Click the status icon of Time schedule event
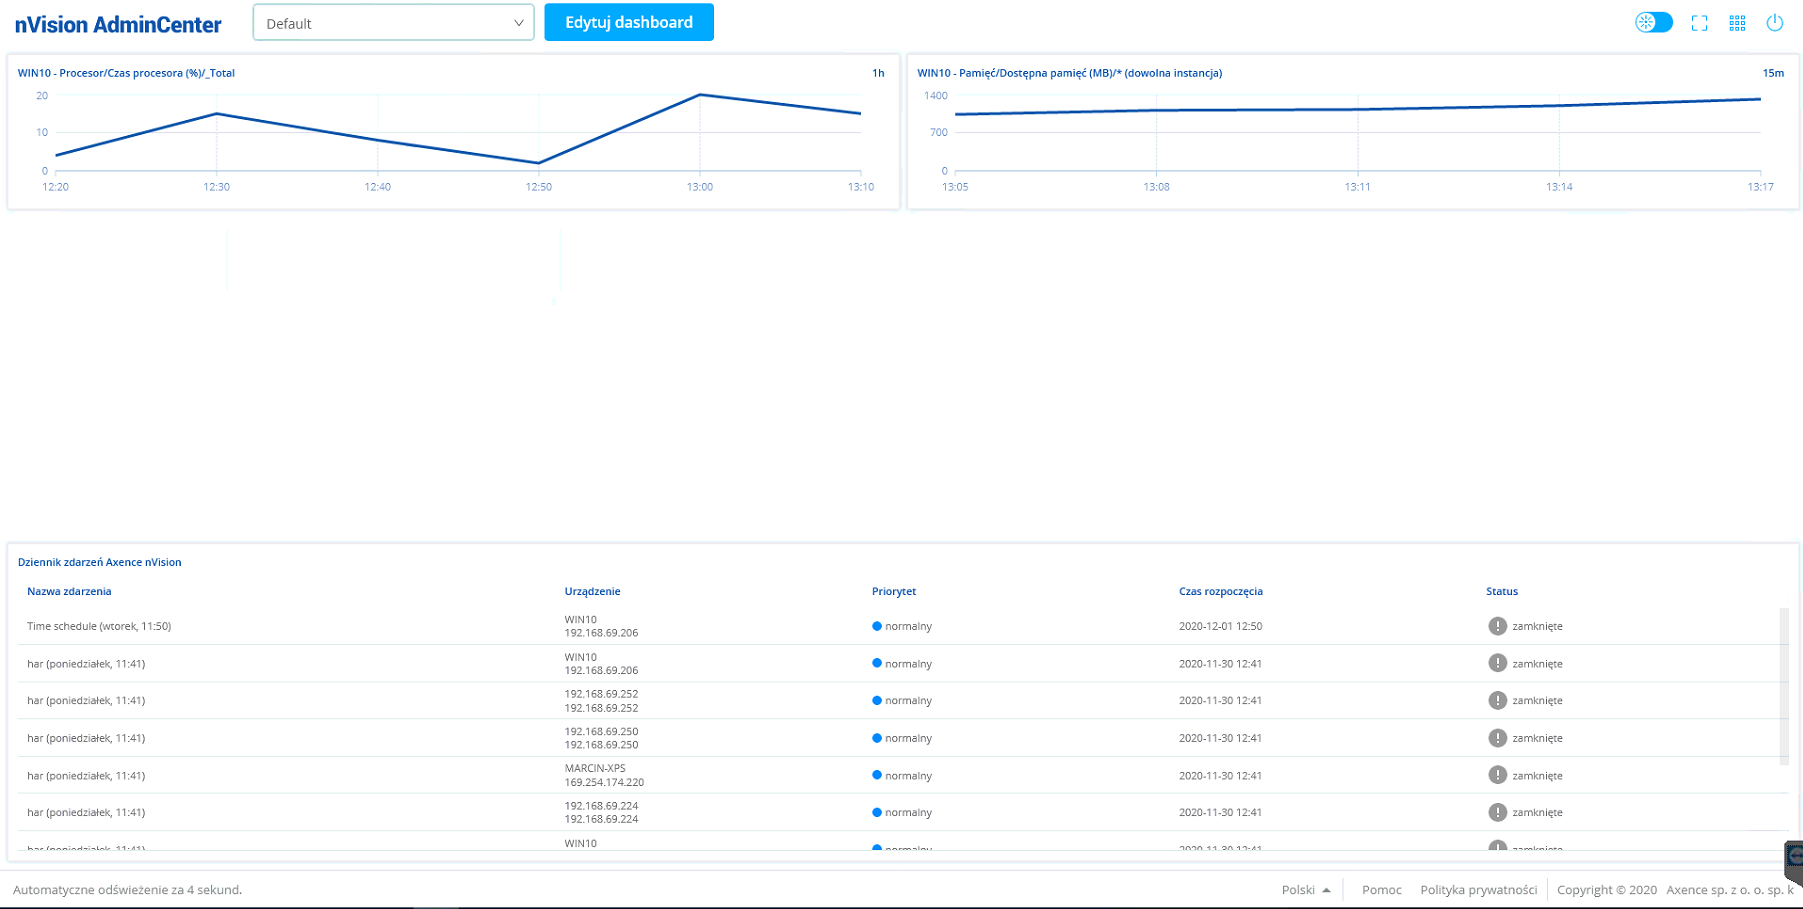1803x909 pixels. (1497, 626)
